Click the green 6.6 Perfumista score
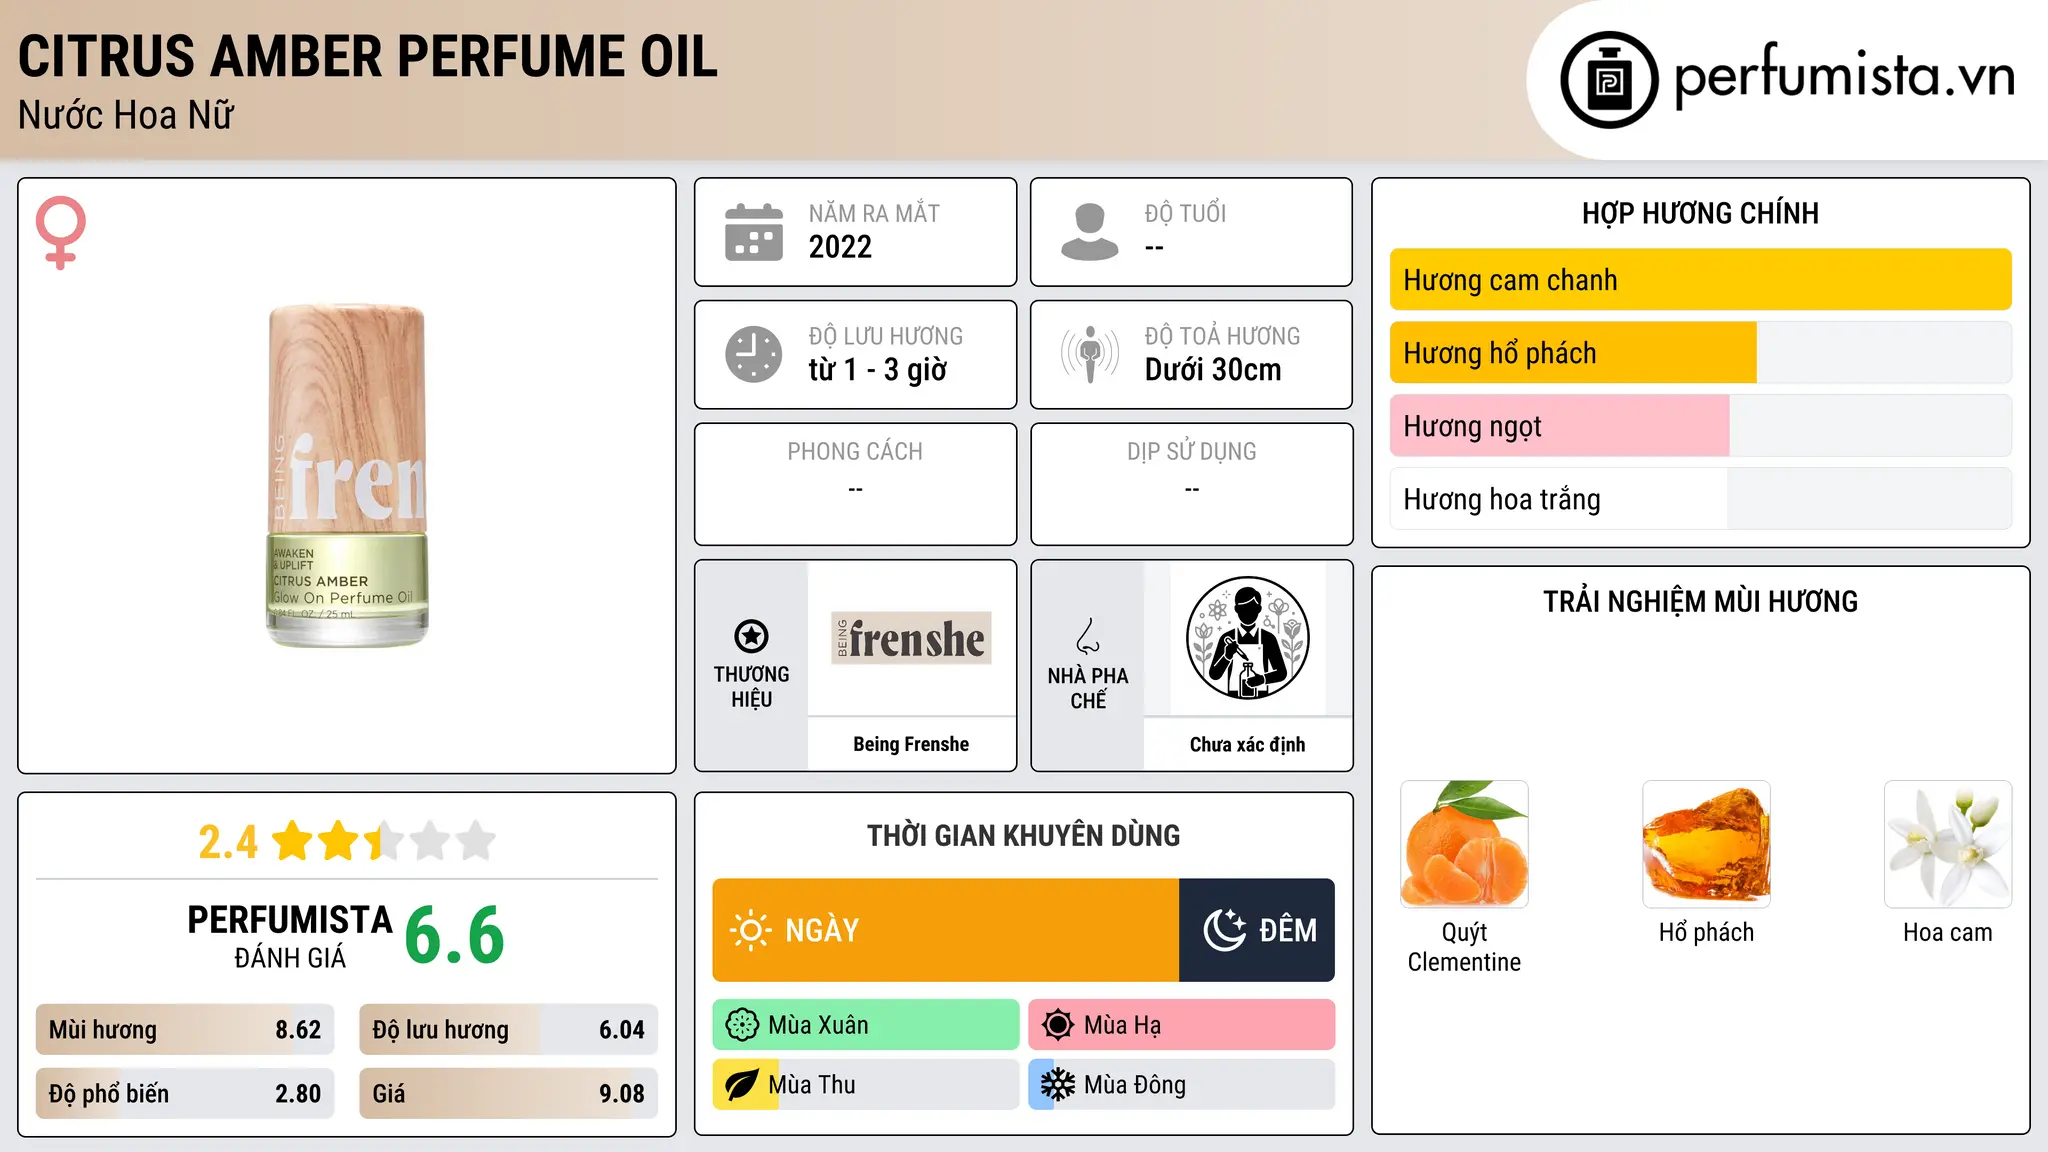 (455, 935)
